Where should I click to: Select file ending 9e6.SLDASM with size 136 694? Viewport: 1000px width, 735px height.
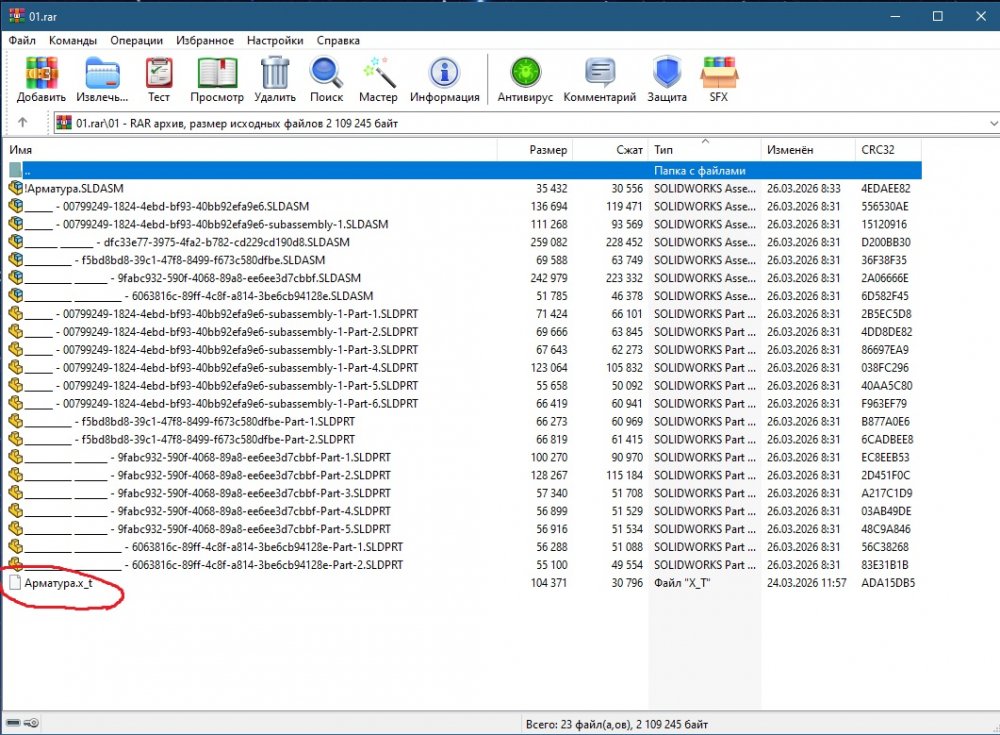(x=167, y=206)
